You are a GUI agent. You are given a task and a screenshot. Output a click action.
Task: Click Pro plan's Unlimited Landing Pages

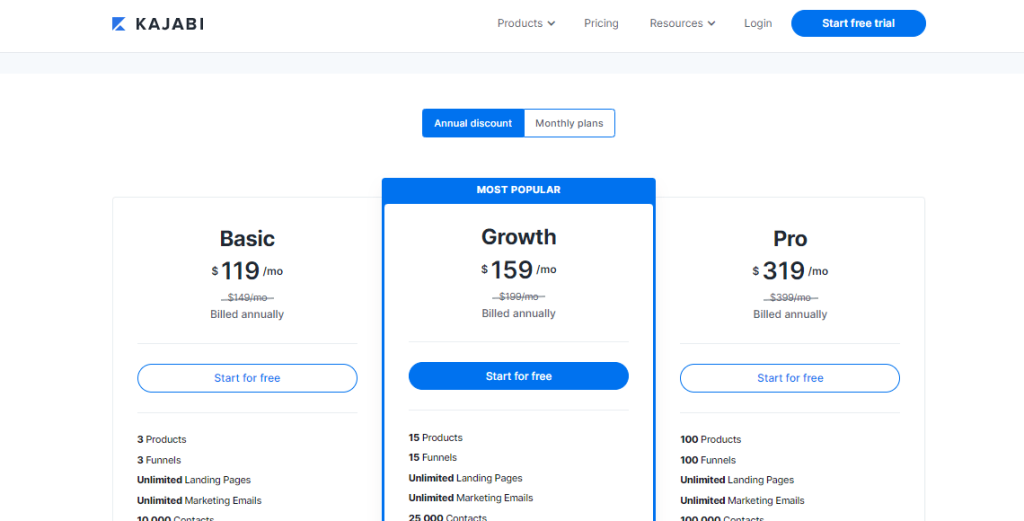737,480
